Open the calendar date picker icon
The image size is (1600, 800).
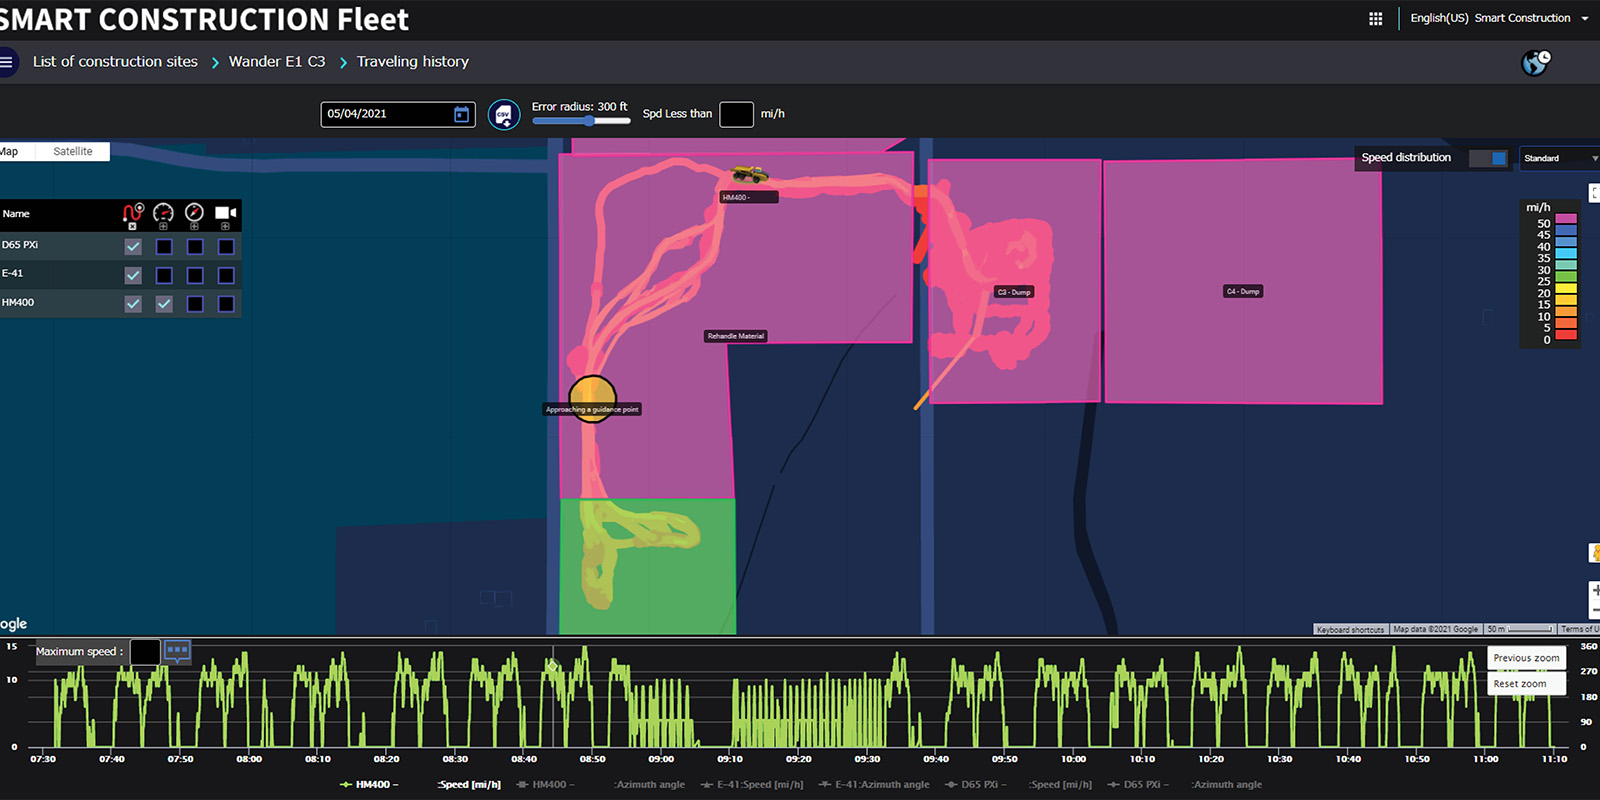coord(461,114)
